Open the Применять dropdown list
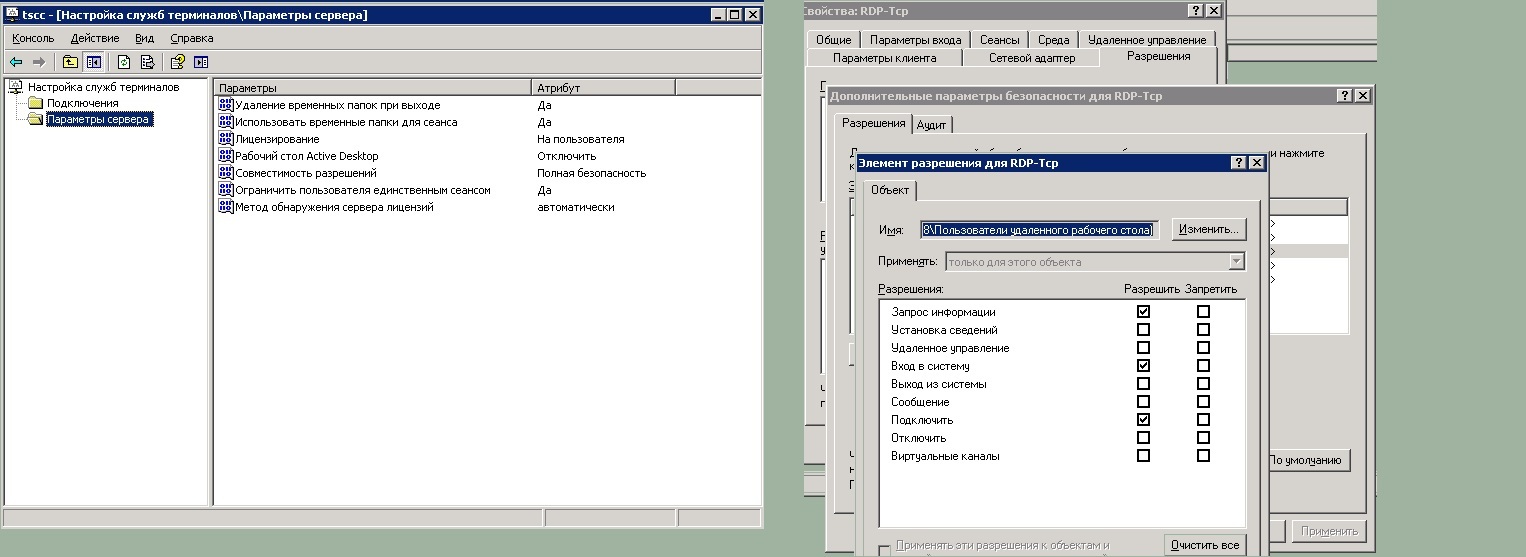 click(1237, 262)
